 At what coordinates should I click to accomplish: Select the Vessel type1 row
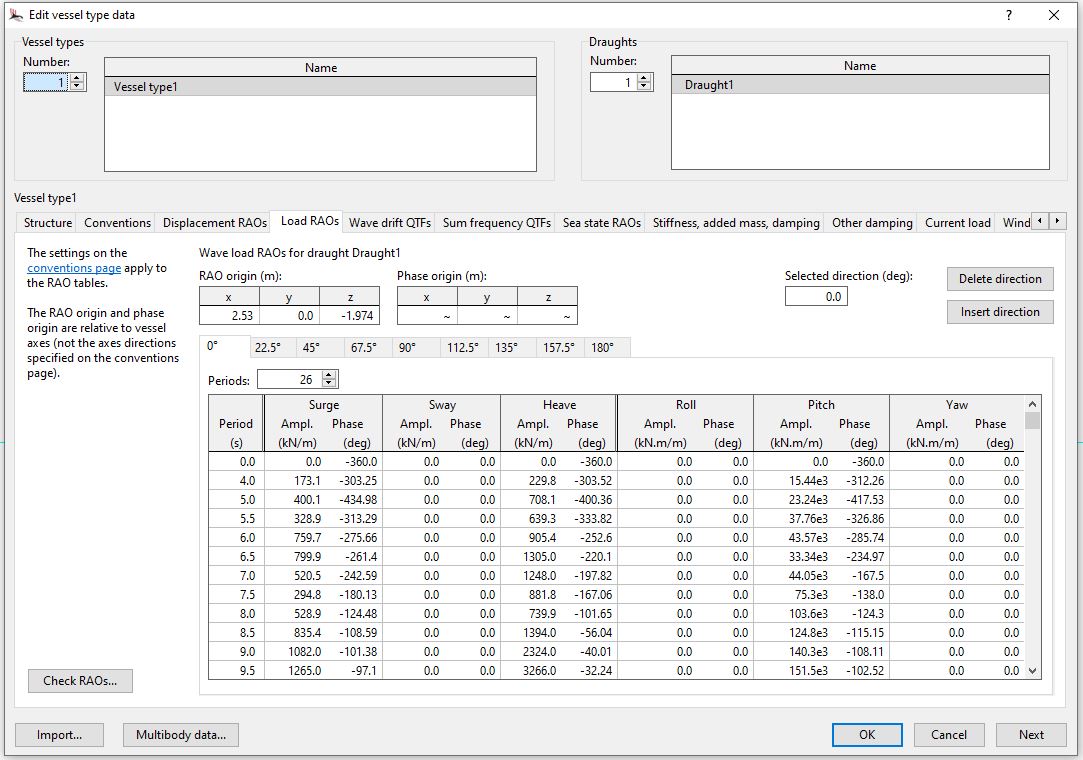(320, 86)
